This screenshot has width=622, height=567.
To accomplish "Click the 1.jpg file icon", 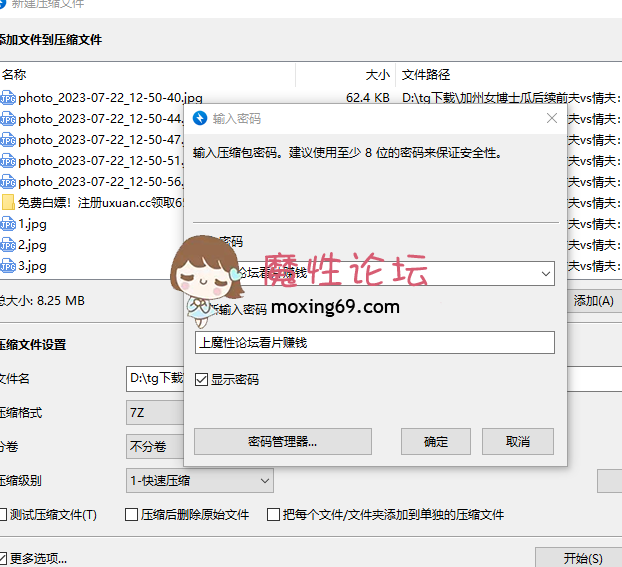I will (8, 224).
